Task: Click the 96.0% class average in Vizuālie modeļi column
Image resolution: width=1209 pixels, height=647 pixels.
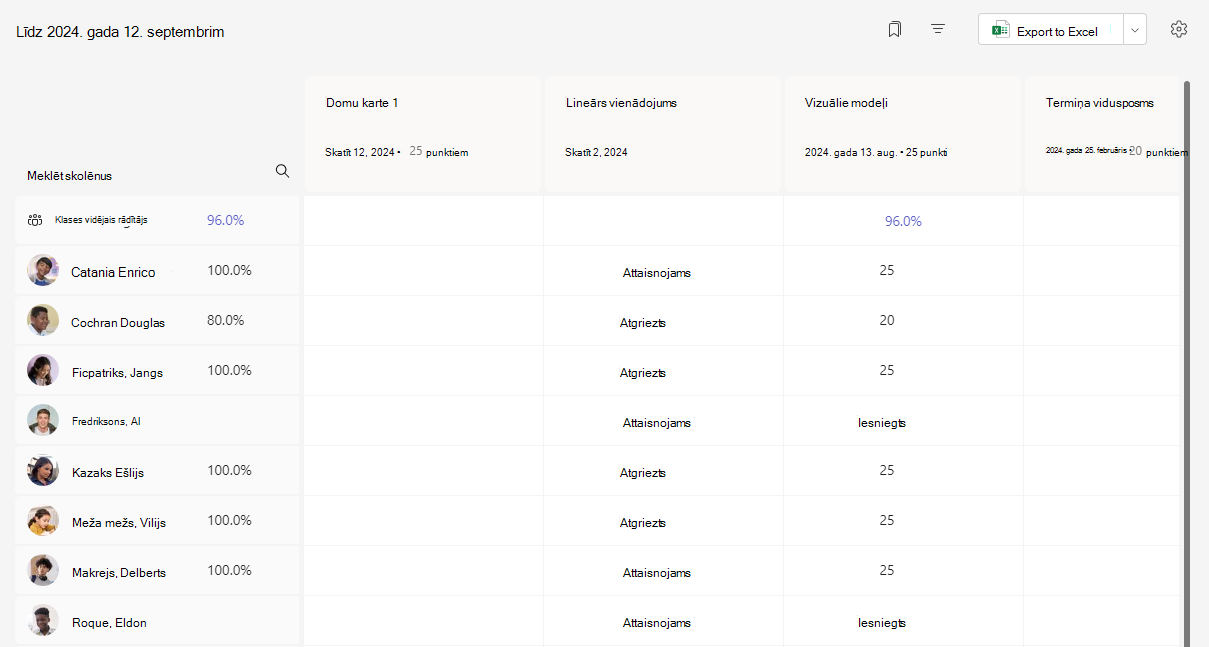Action: [x=903, y=221]
